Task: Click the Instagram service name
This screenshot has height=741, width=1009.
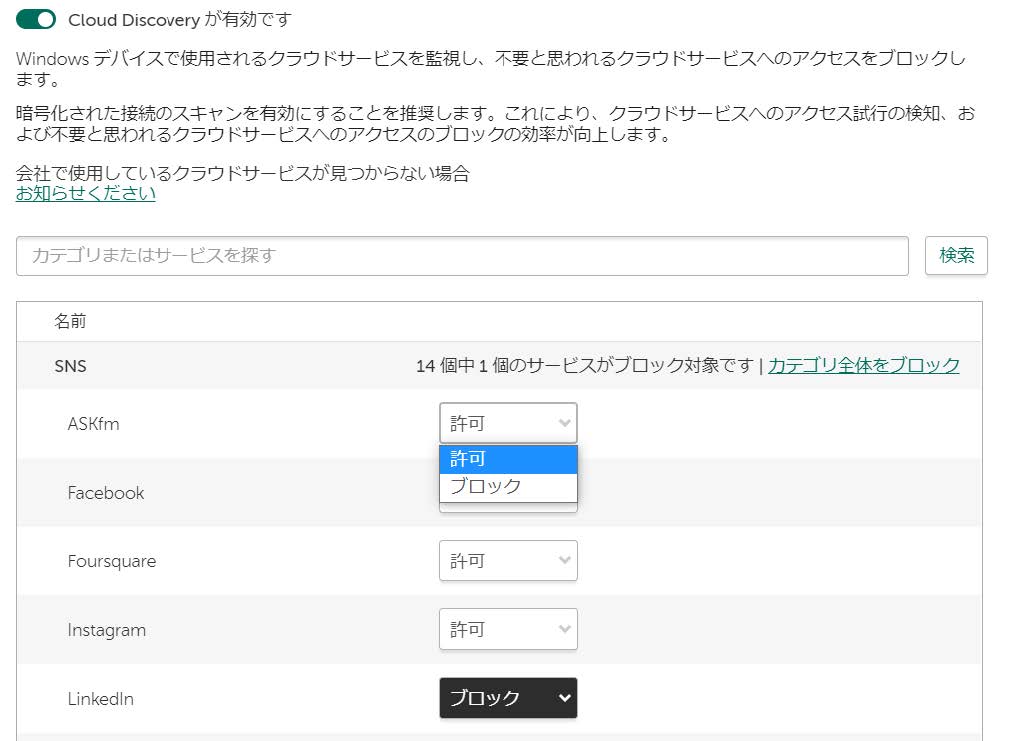Action: pos(107,630)
